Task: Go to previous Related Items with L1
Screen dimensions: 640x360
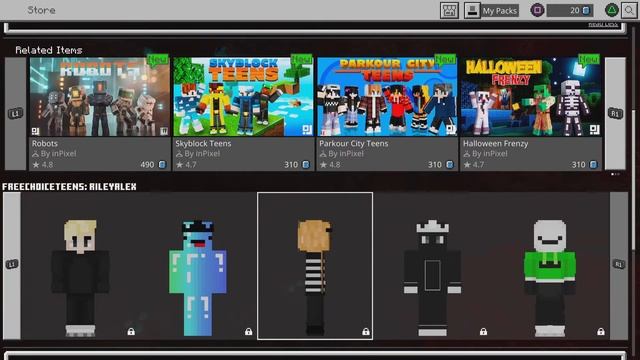Action: (x=16, y=113)
